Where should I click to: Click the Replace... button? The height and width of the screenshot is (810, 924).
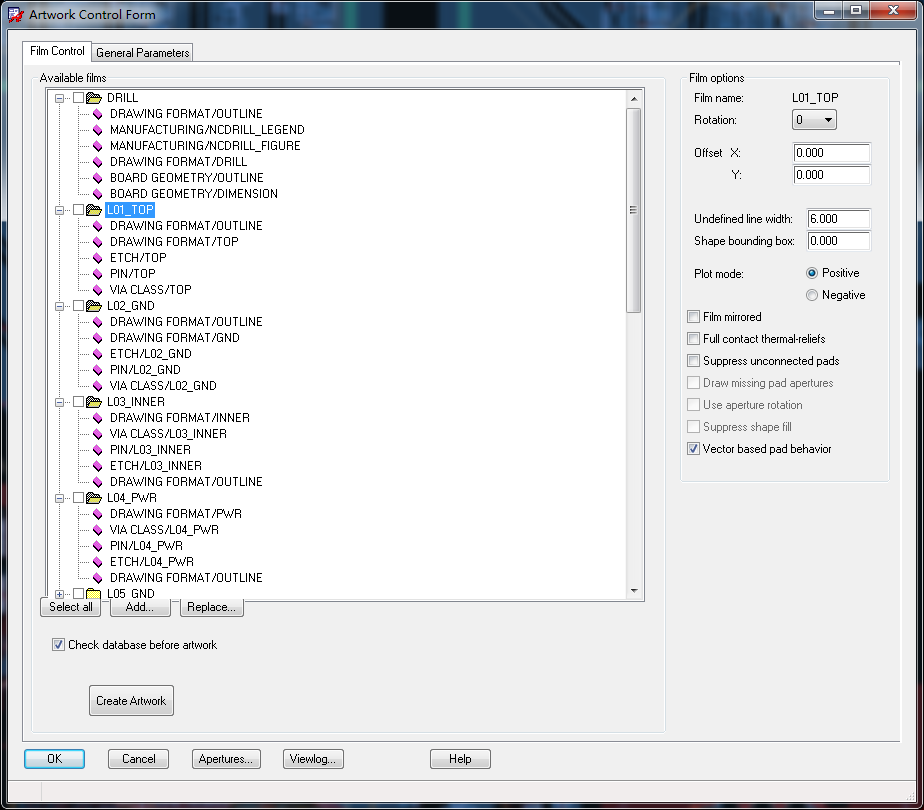212,607
